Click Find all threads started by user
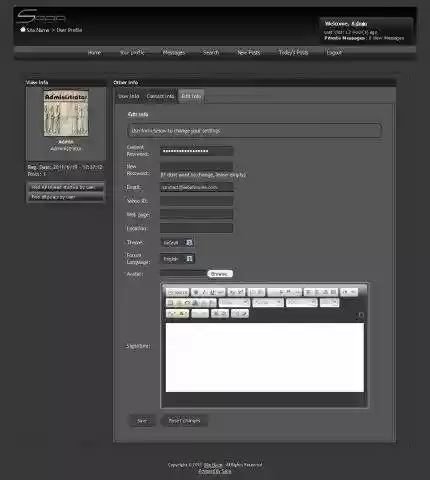Image resolution: width=430 pixels, height=480 pixels. click(65, 187)
